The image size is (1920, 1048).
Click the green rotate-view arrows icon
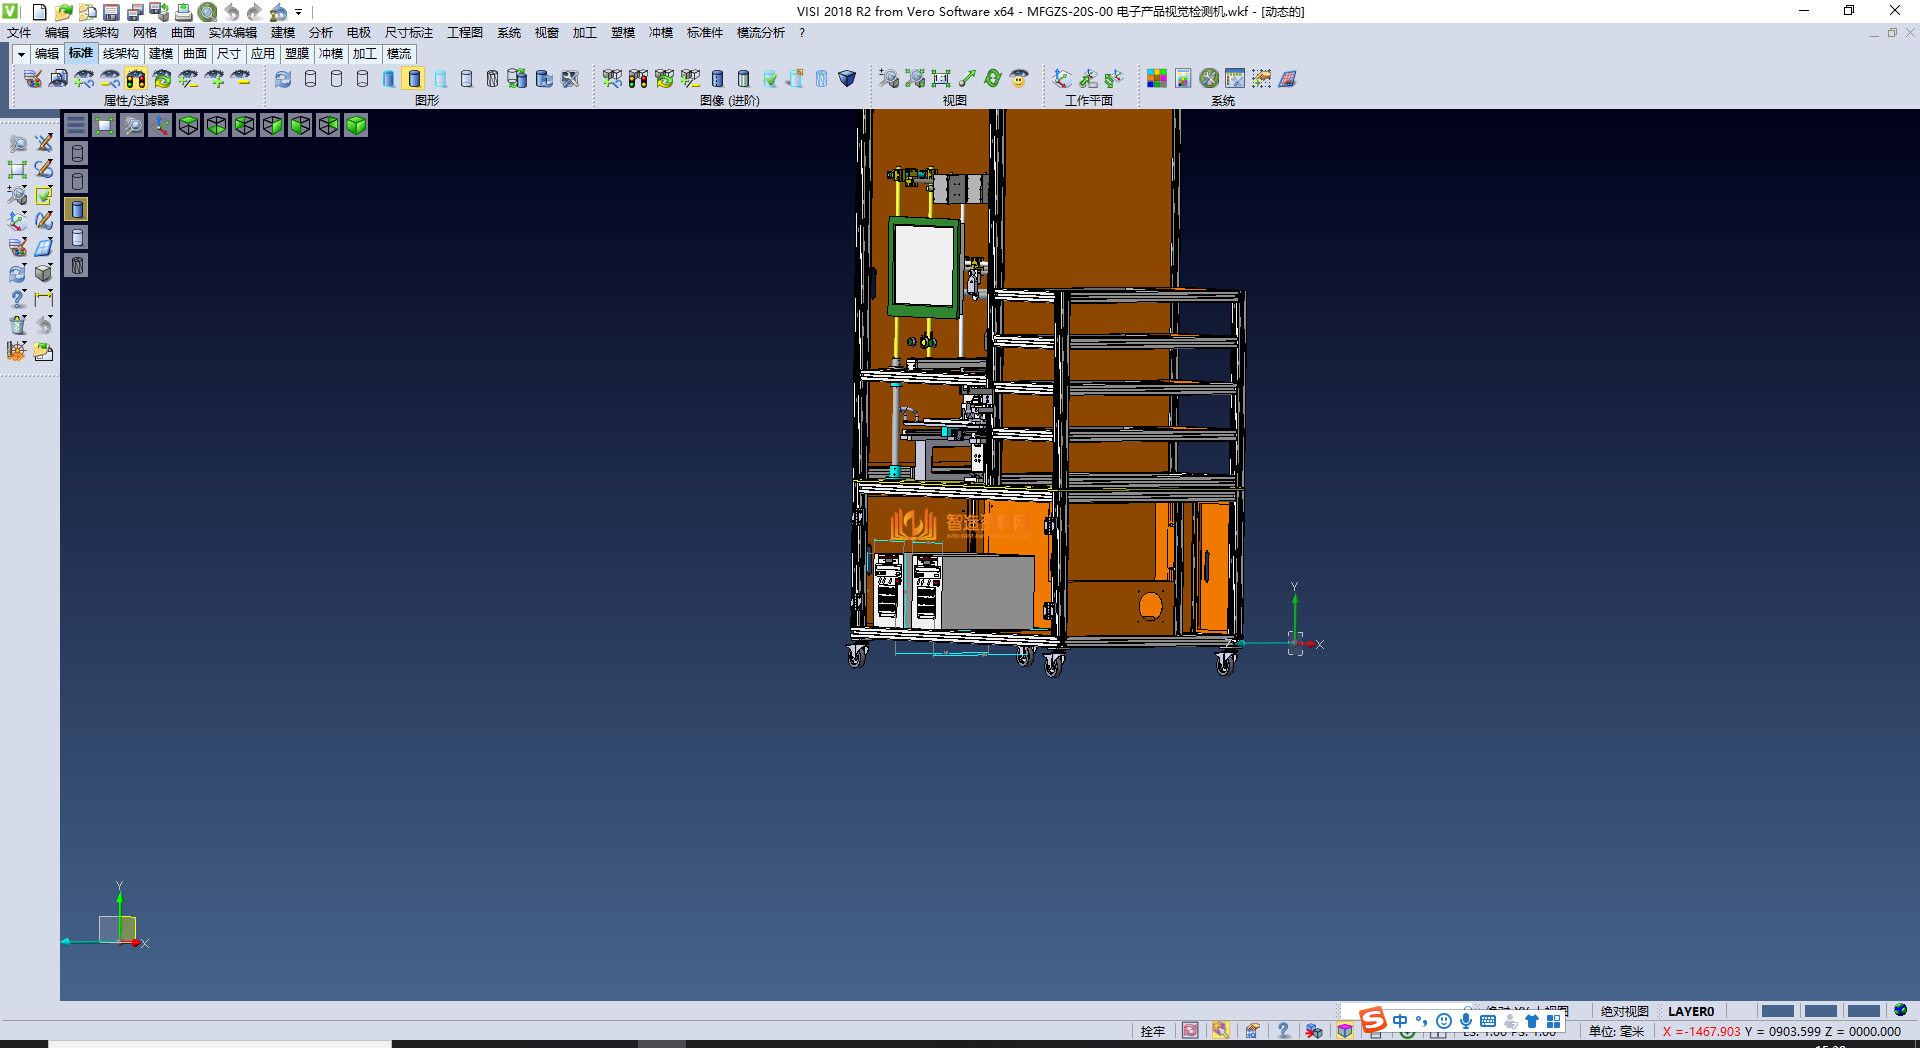[993, 79]
